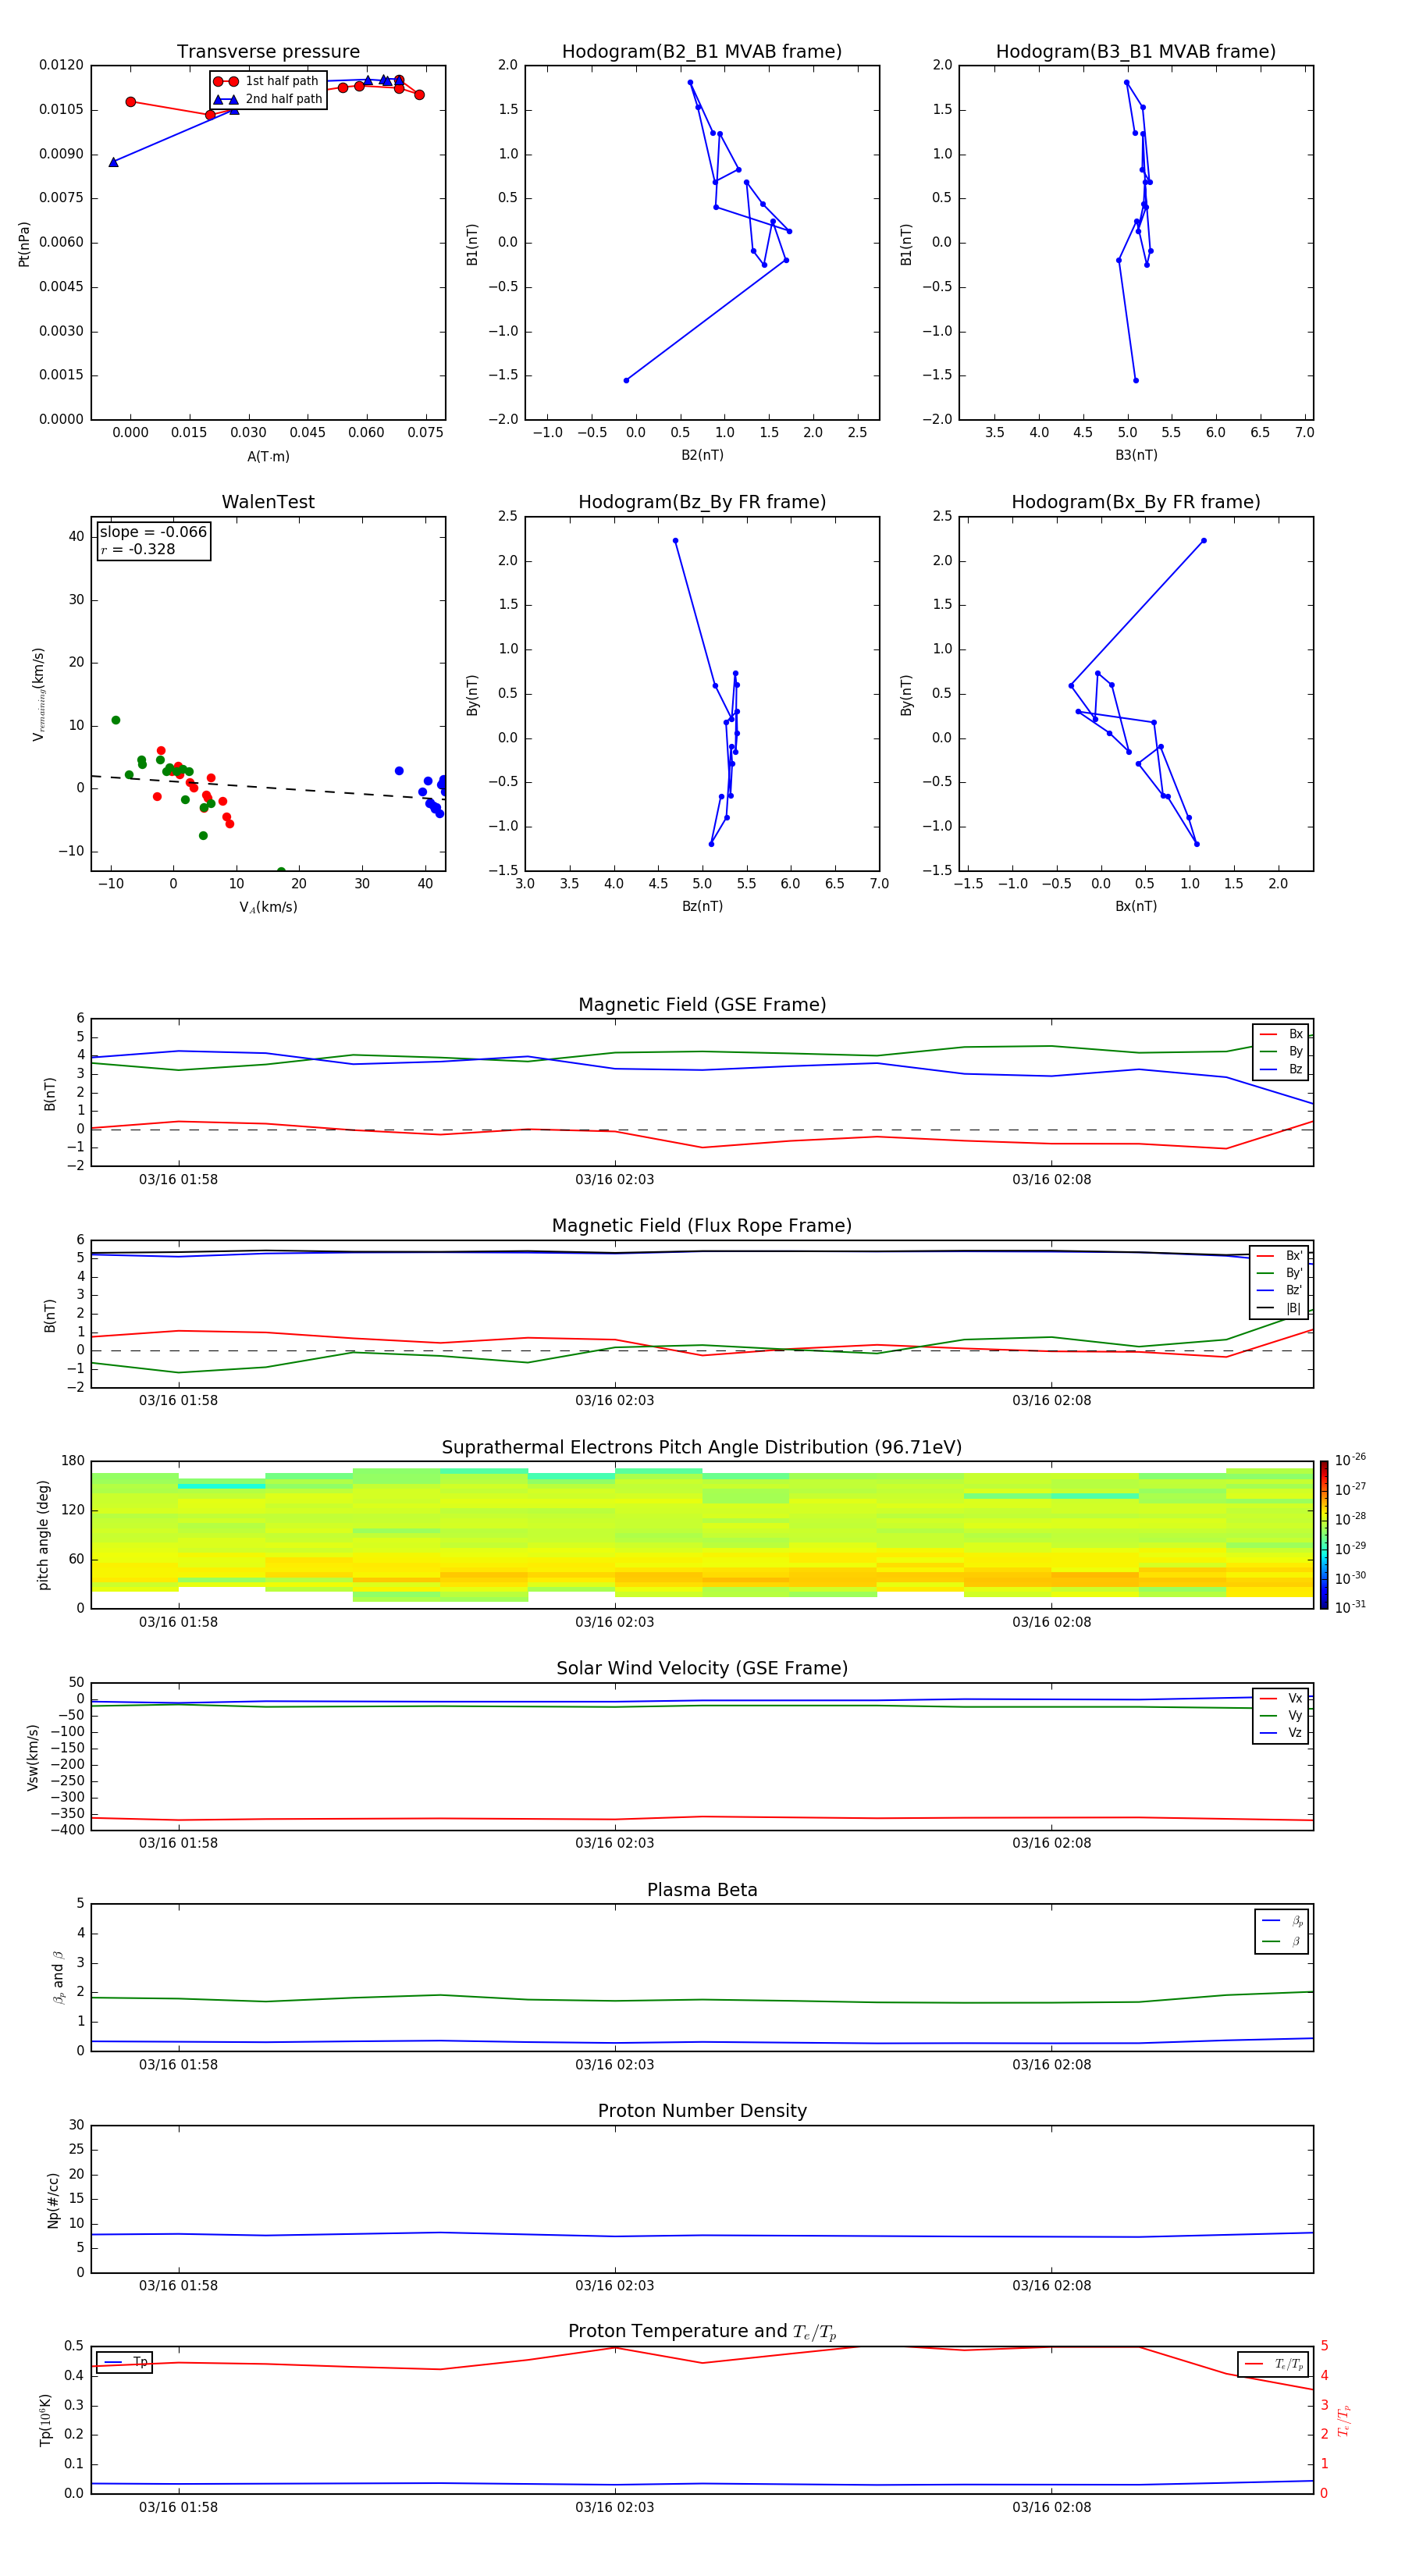Click the 'Transverse pressure' plot title
1405x2576 pixels.
tap(268, 52)
